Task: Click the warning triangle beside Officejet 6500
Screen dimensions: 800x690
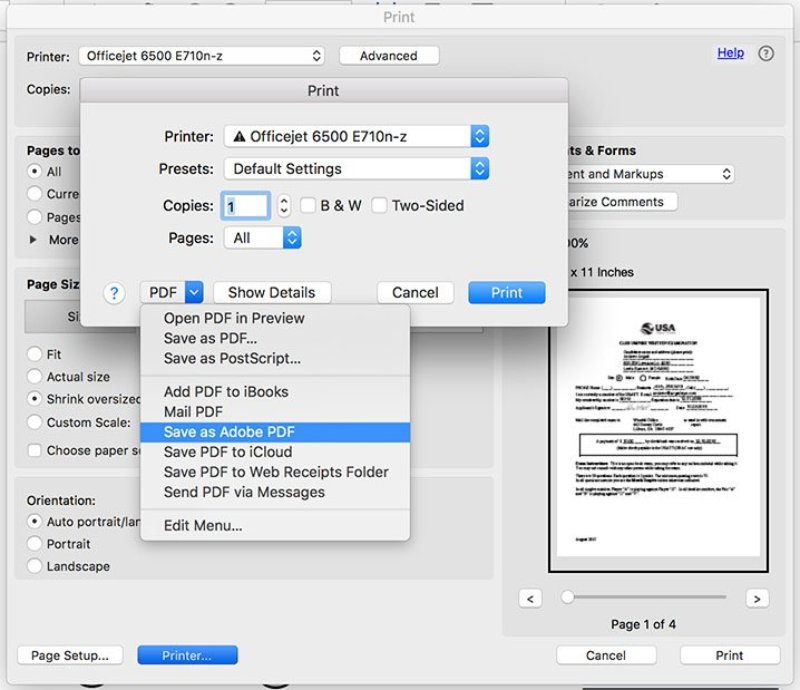Action: pos(241,136)
